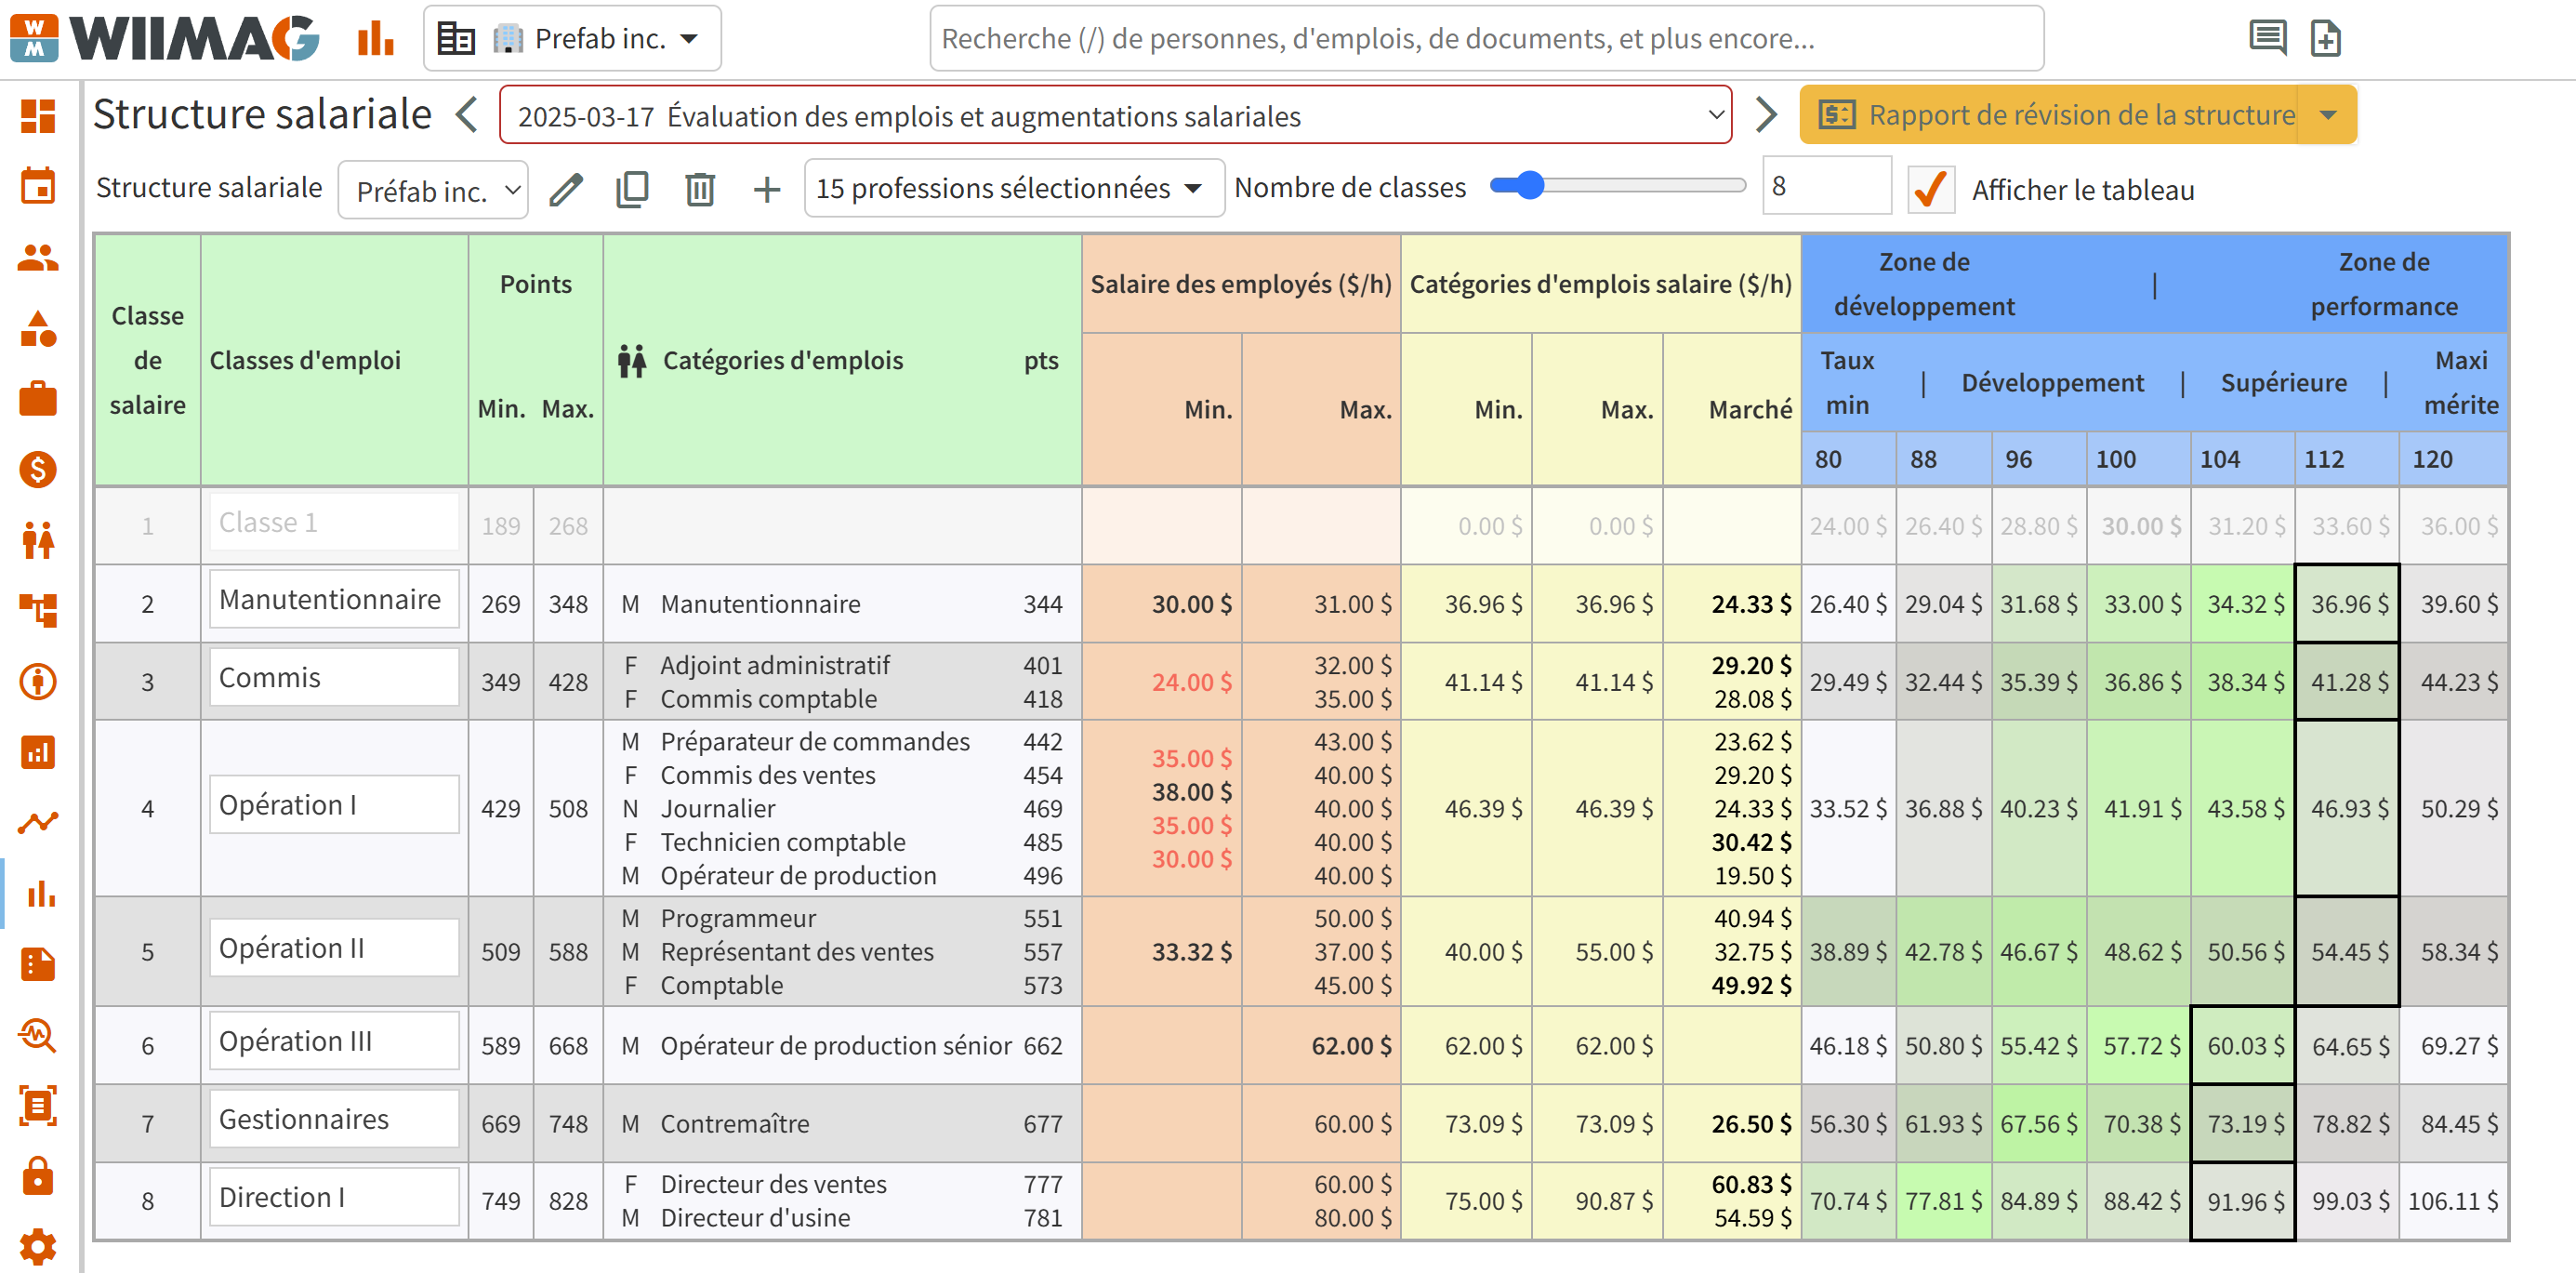Expand the 15 professions sélectionnées dropdown
The width and height of the screenshot is (2576, 1273).
(x=1014, y=188)
